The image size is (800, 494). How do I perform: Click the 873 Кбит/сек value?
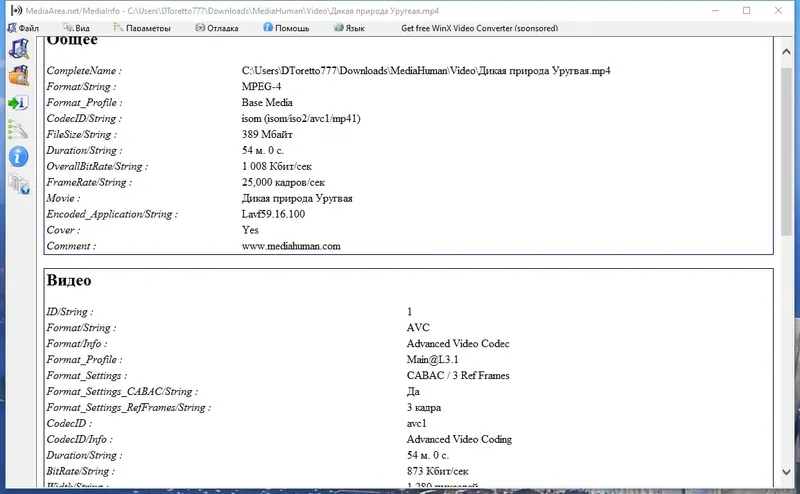pyautogui.click(x=437, y=471)
